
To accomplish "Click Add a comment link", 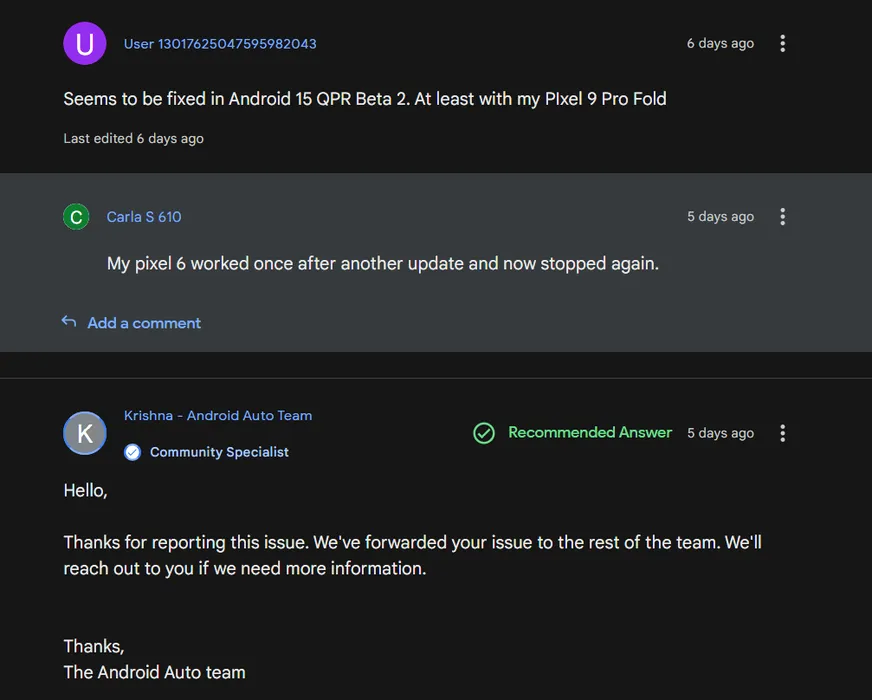I will click(144, 323).
